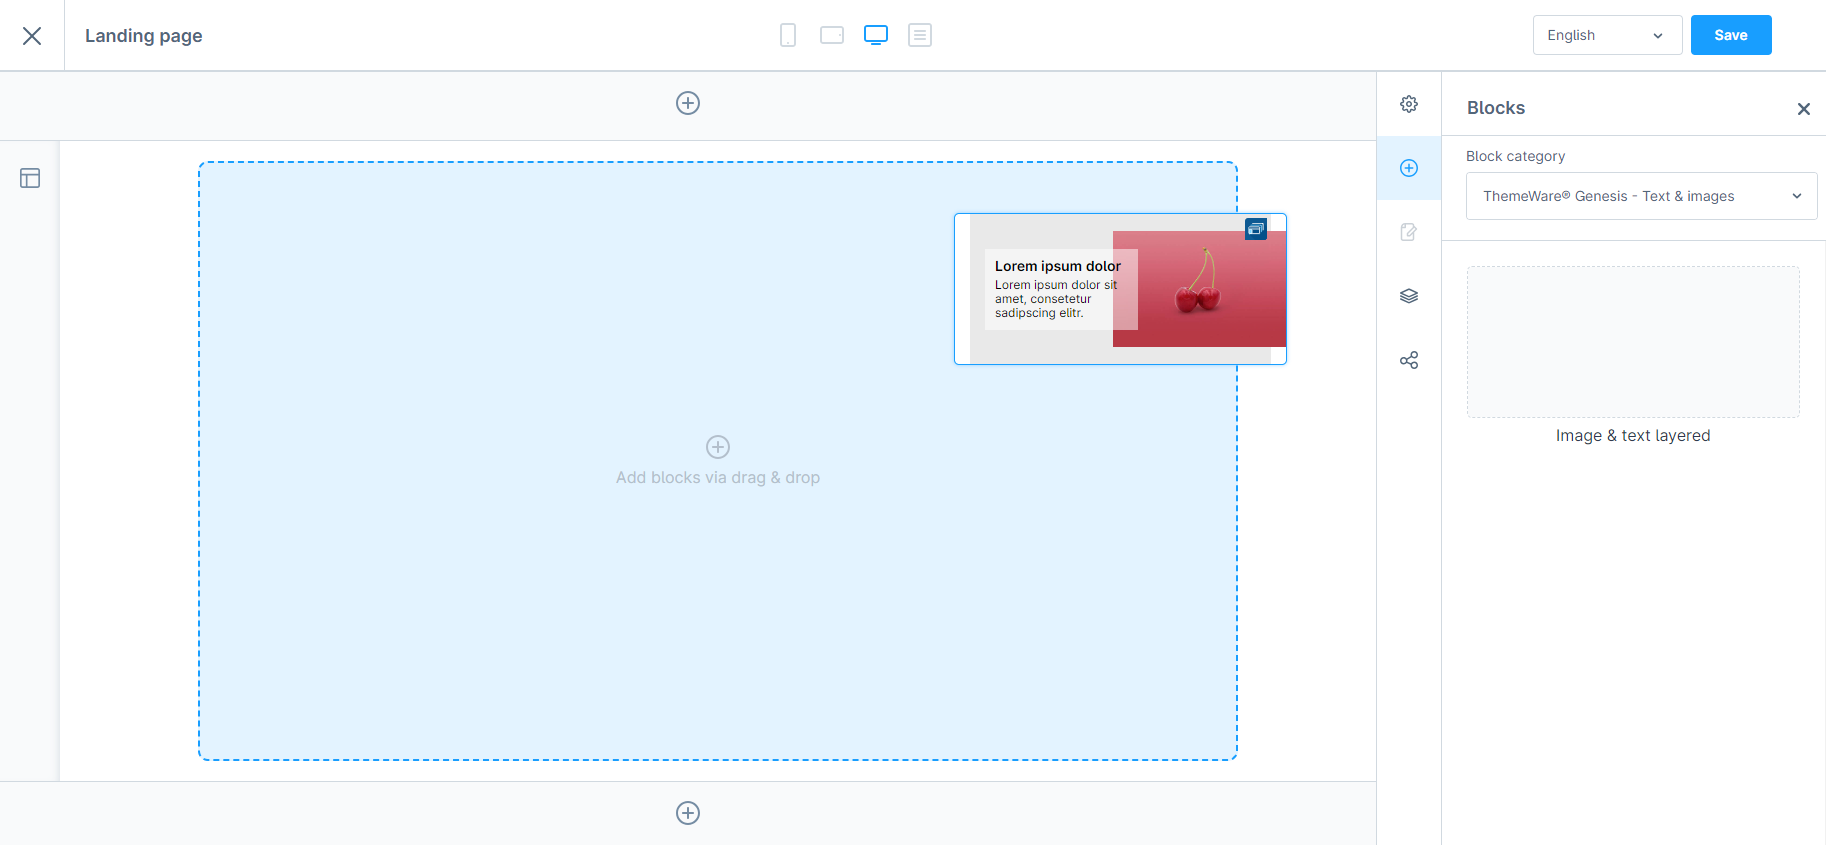Screen dimensions: 1826x845
Task: Select the desktop view icon
Action: (876, 35)
